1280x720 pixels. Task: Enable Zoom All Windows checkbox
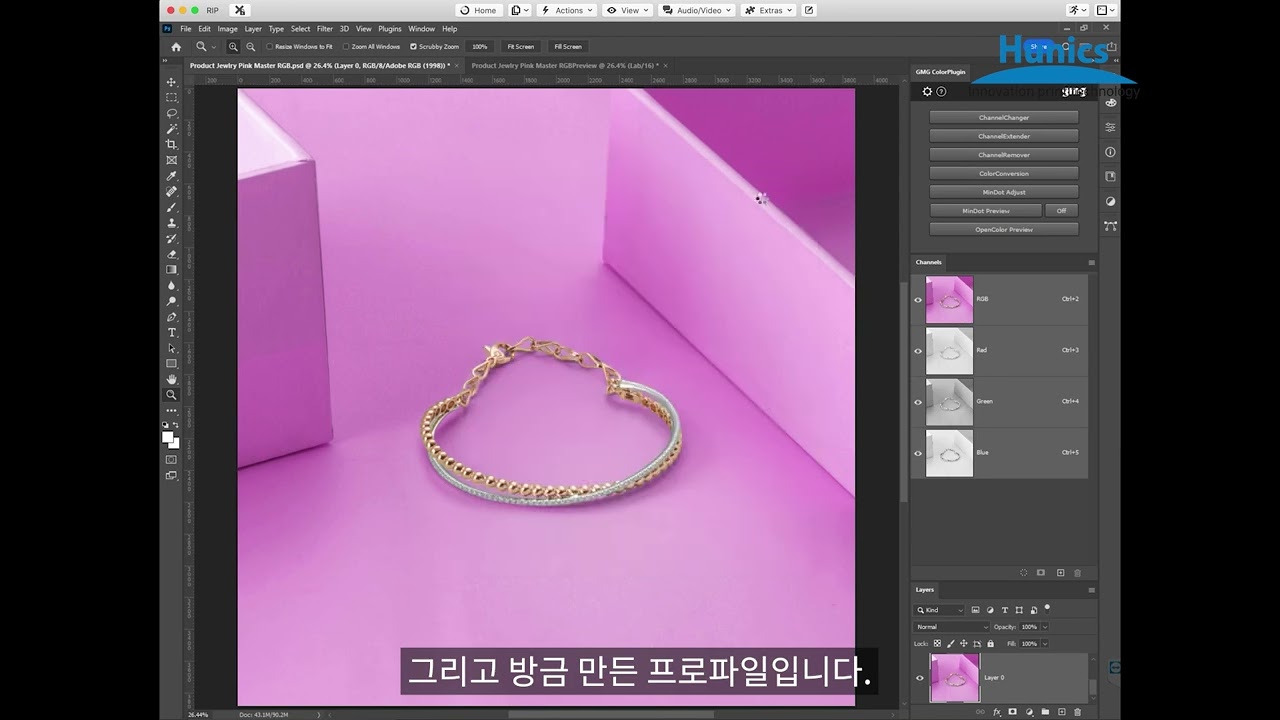346,46
